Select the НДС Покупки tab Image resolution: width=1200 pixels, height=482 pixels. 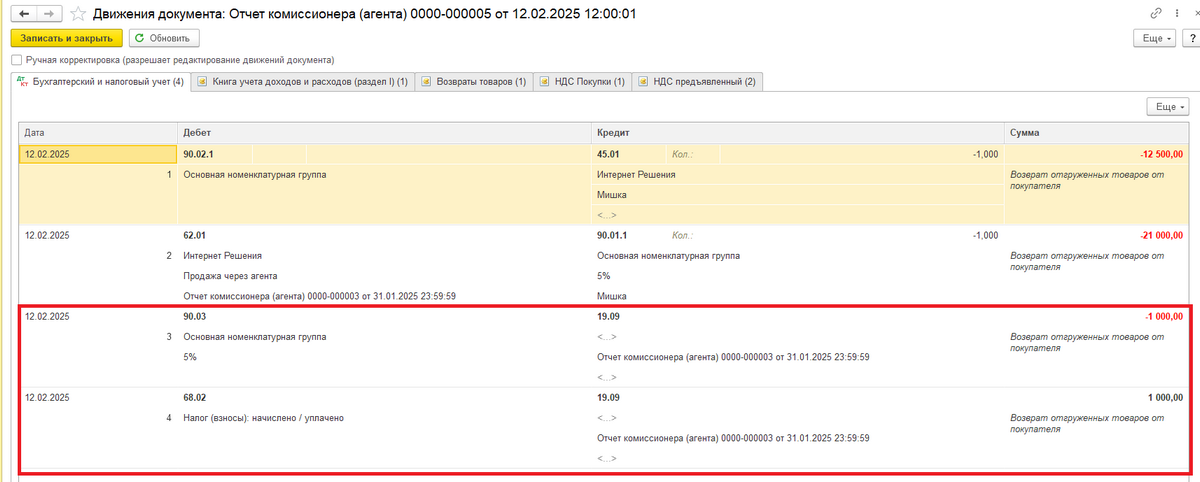click(582, 82)
